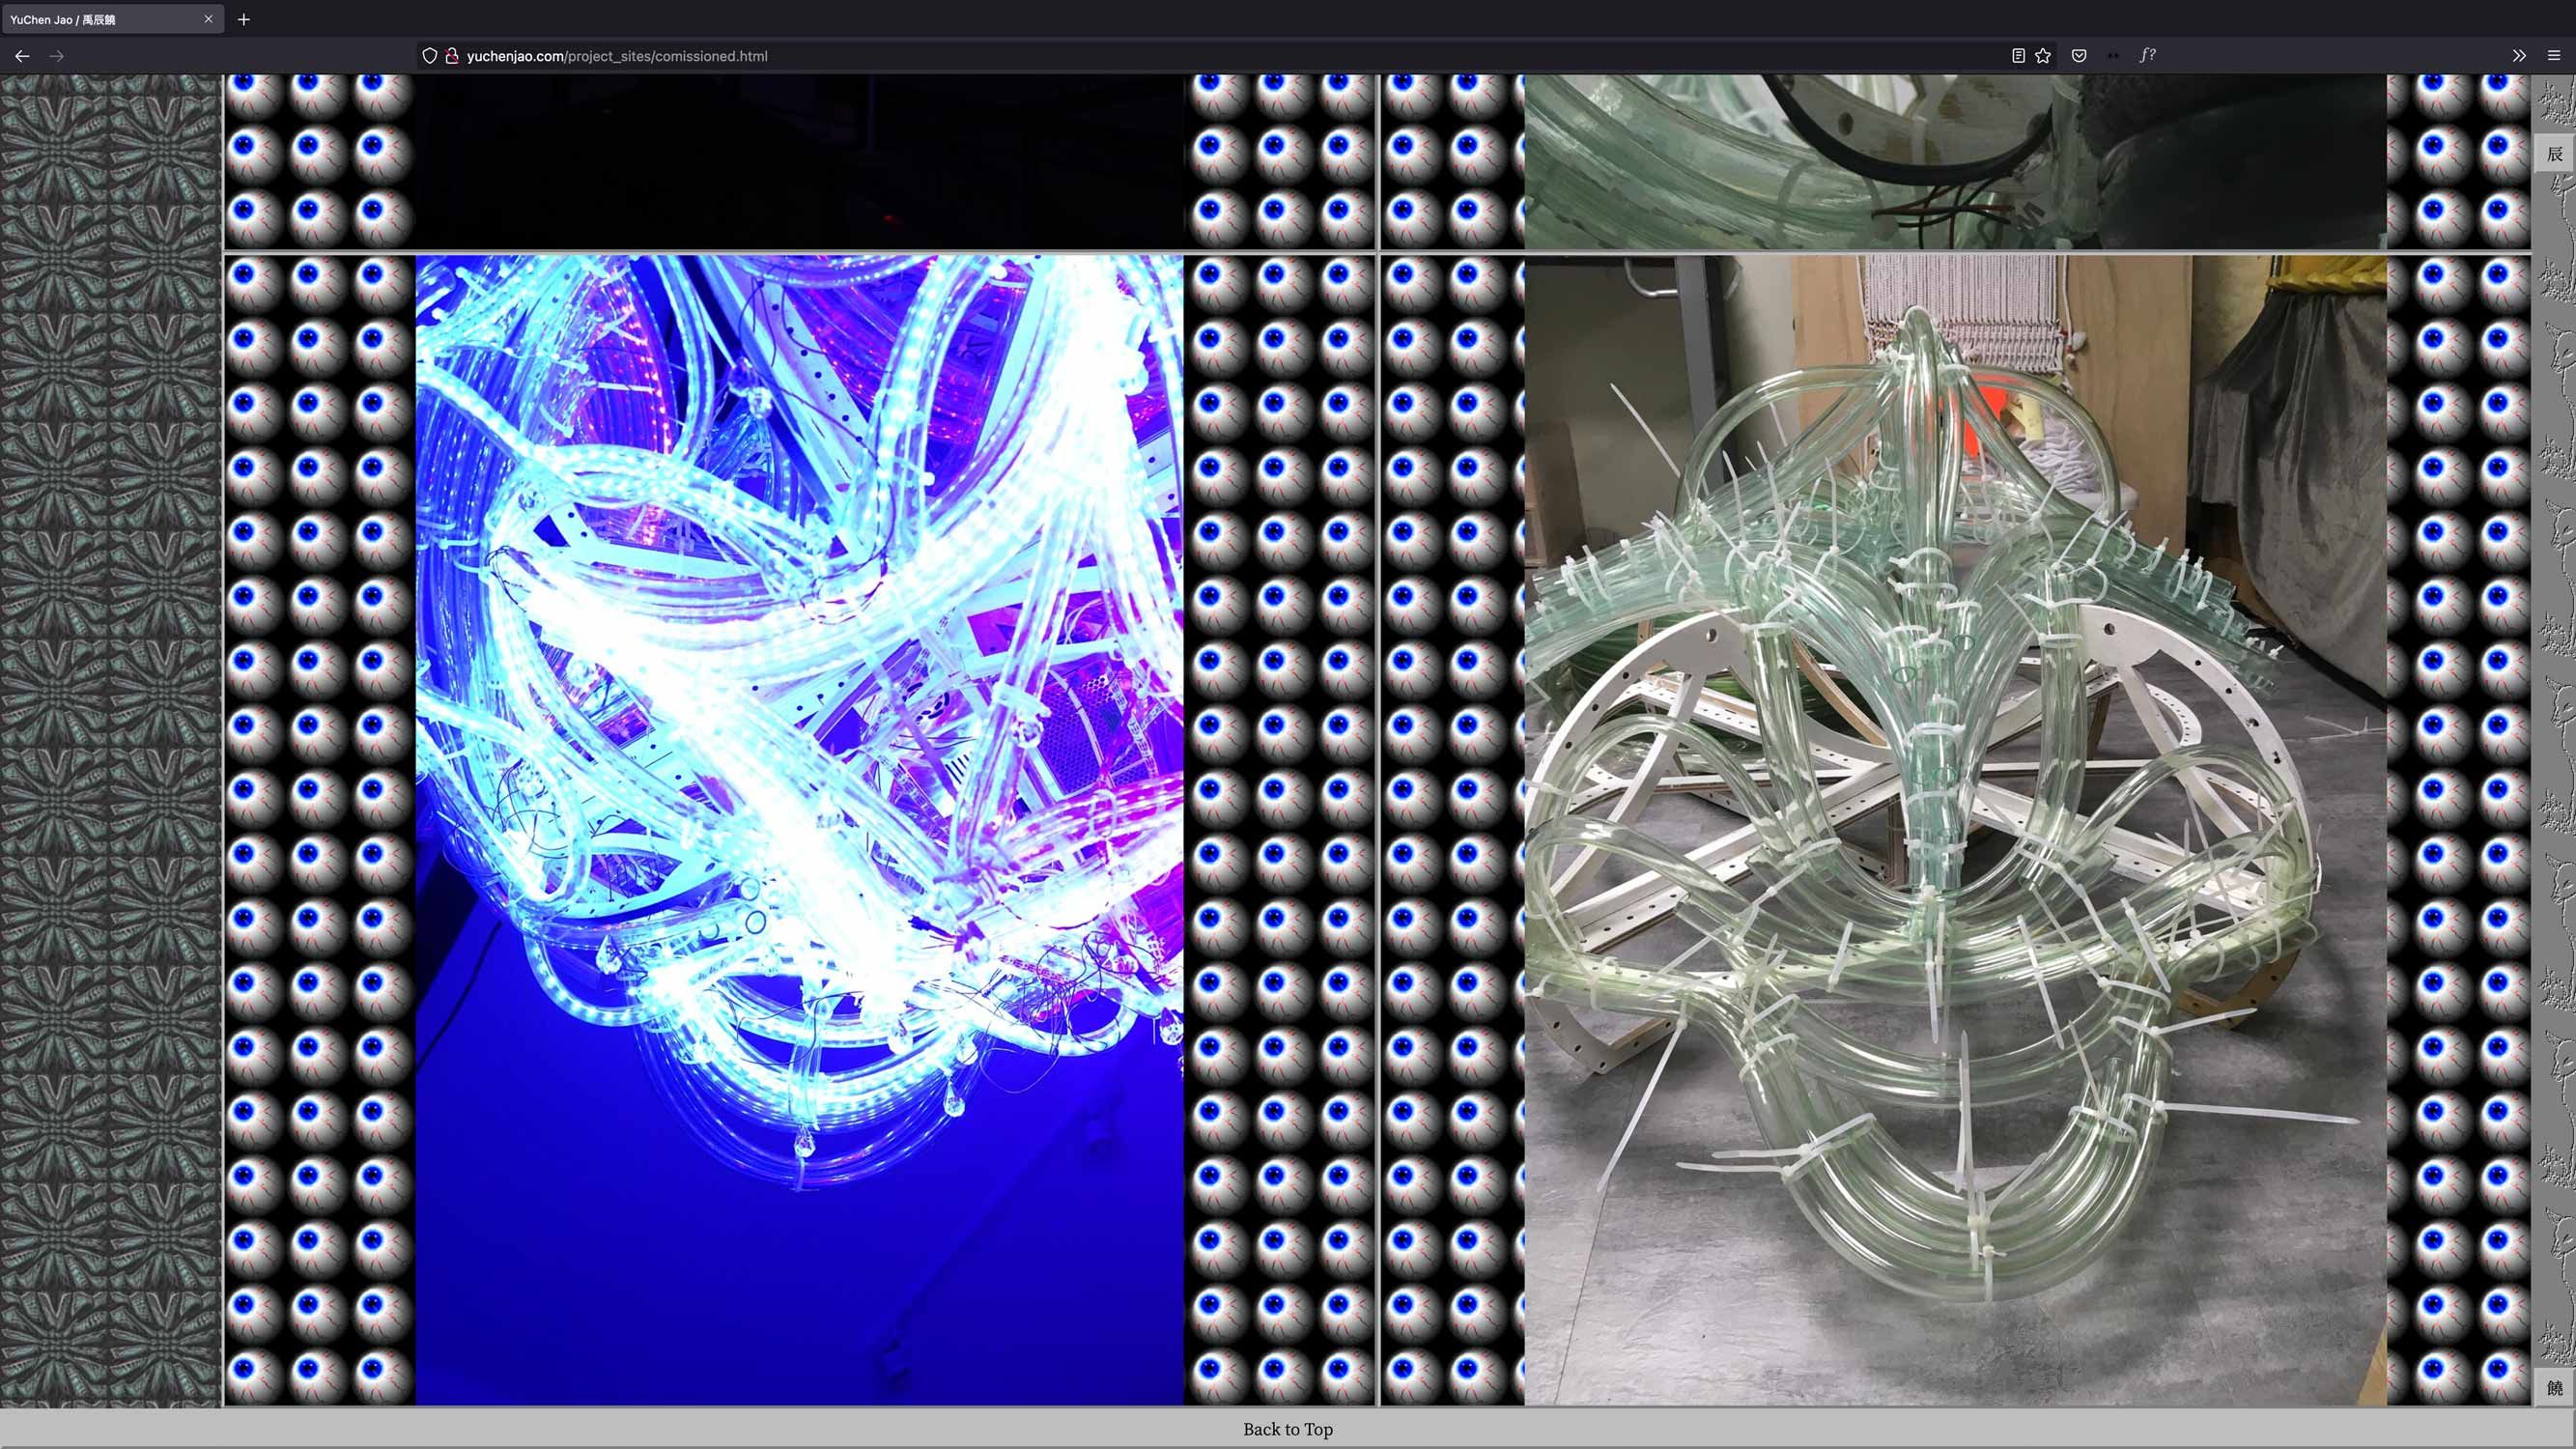Close the YuChen Jao tab
The width and height of the screenshot is (2576, 1449).
click(x=208, y=19)
